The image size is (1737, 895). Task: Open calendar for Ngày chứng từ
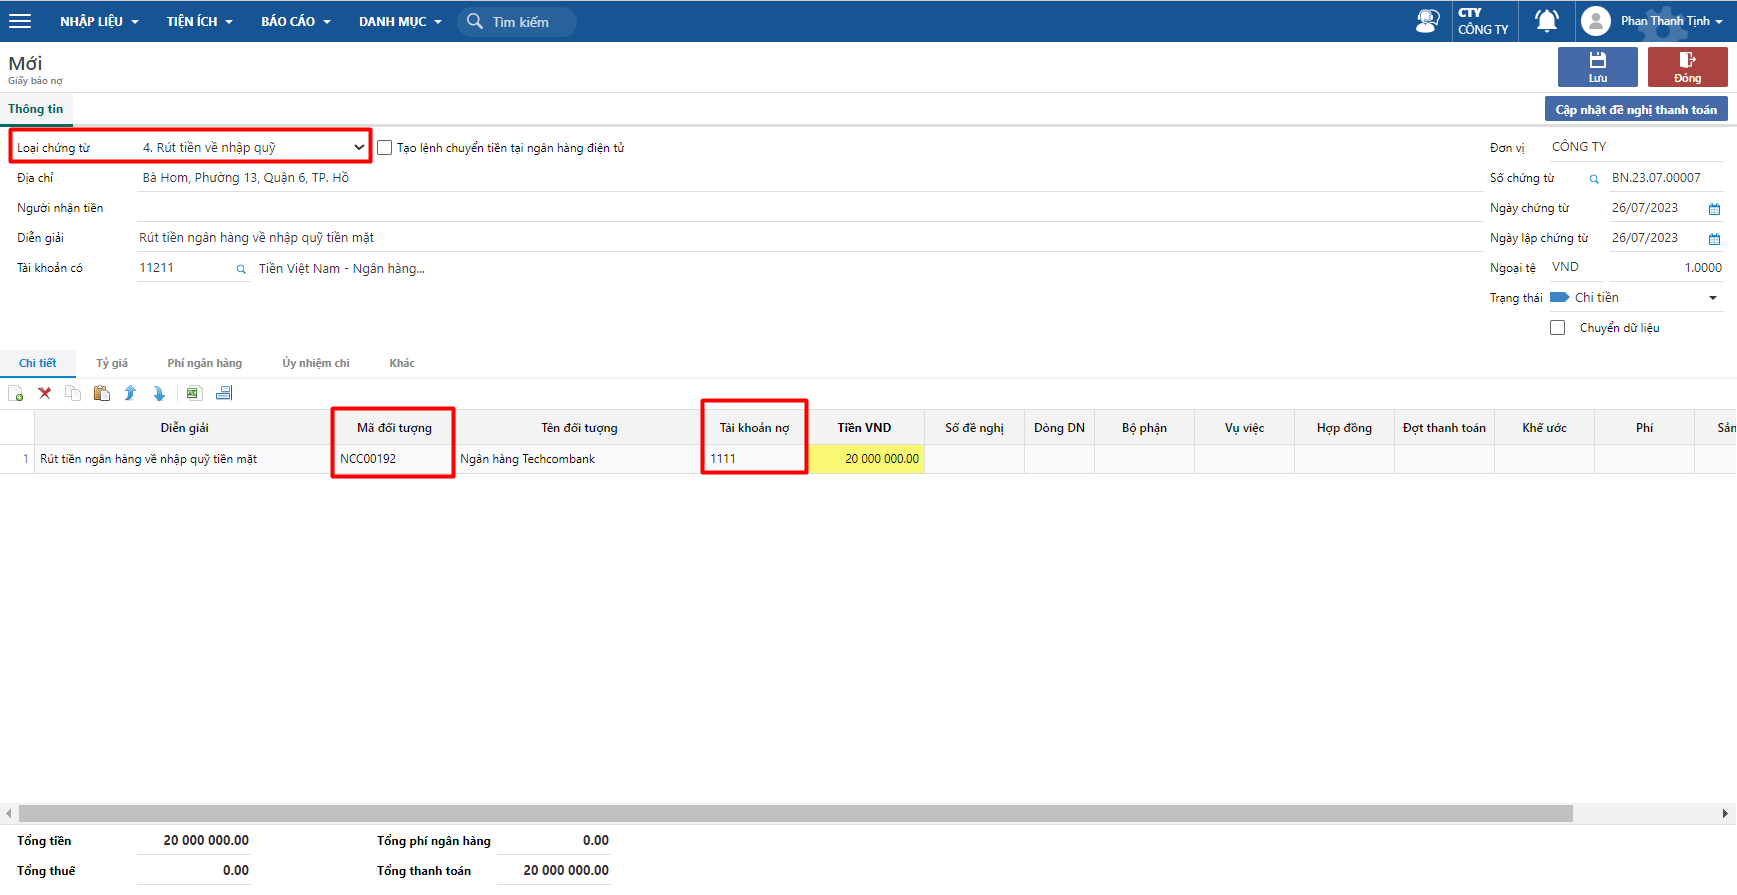[1714, 209]
